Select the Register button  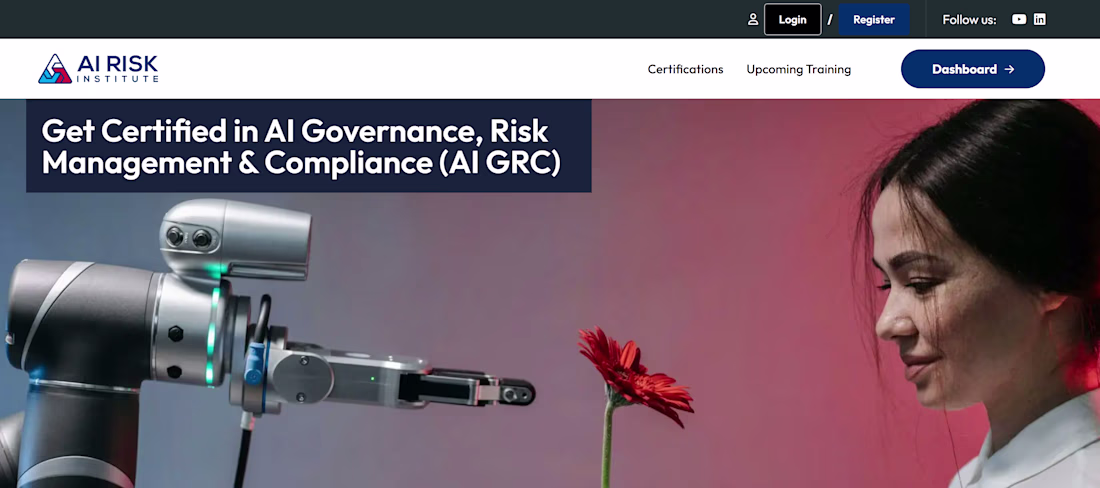point(874,20)
